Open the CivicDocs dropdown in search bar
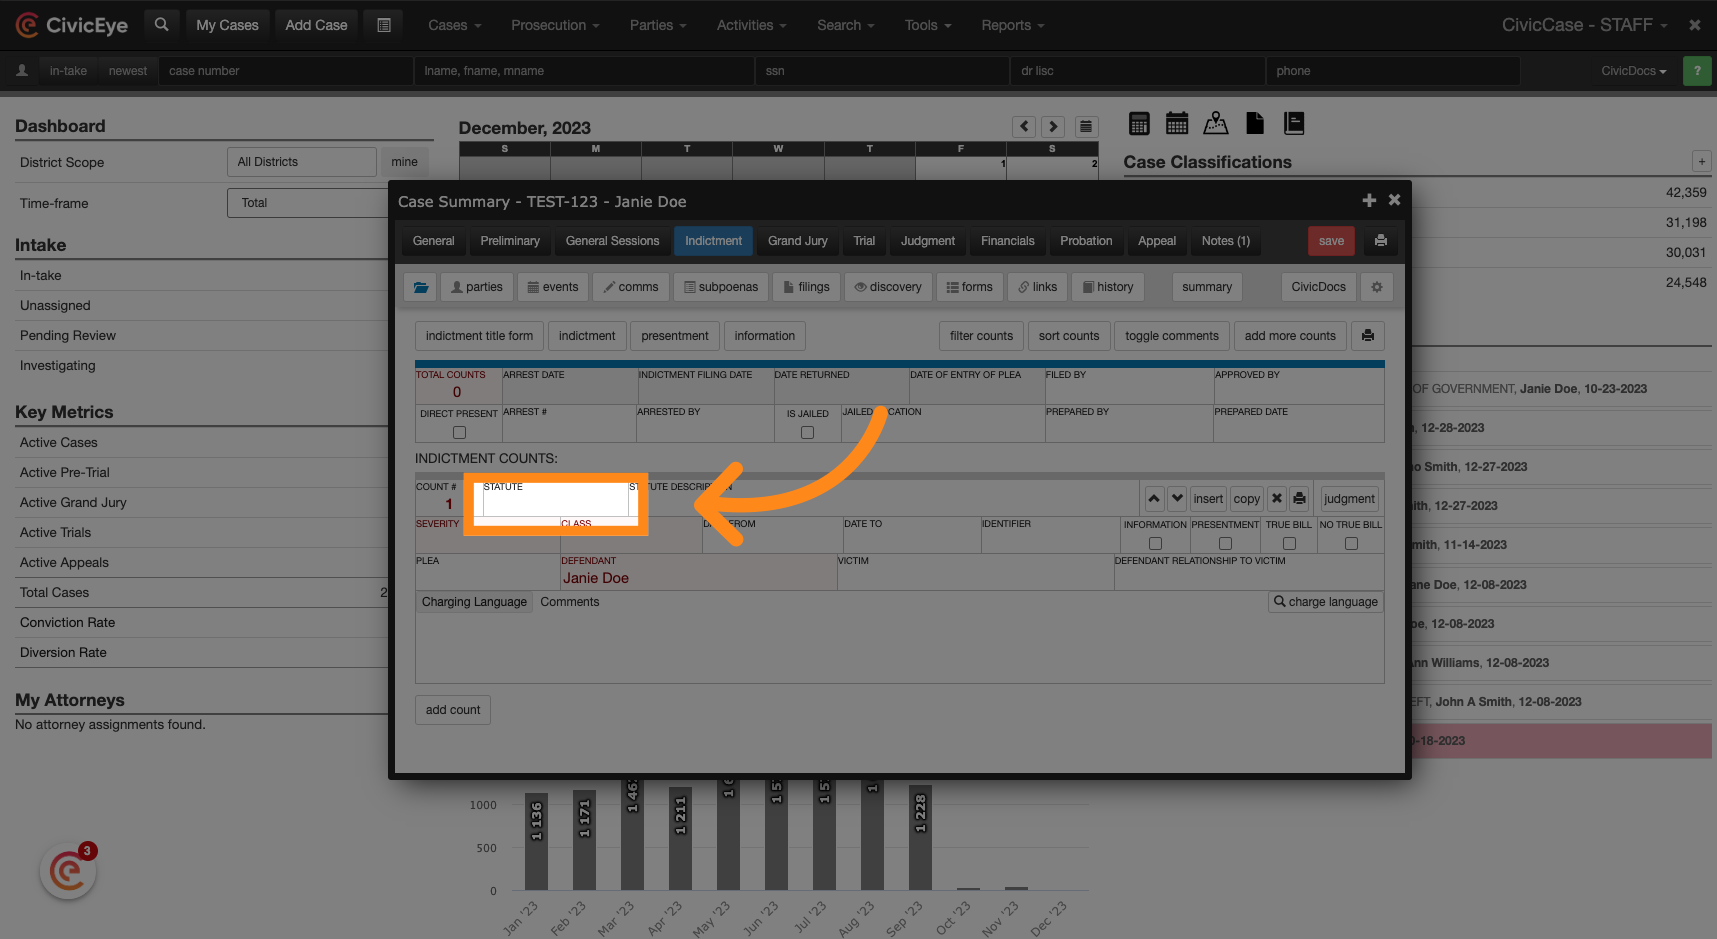The height and width of the screenshot is (939, 1717). click(1634, 71)
